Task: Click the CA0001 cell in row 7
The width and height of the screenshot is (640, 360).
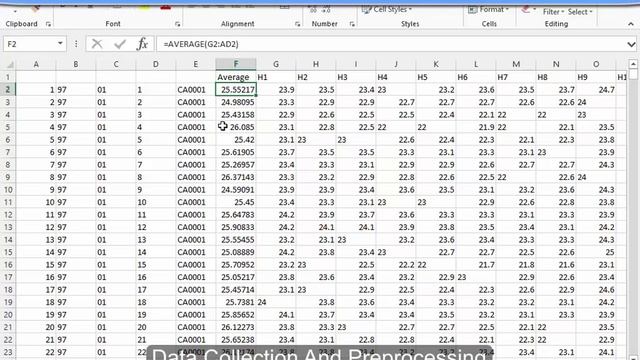Action: point(196,152)
